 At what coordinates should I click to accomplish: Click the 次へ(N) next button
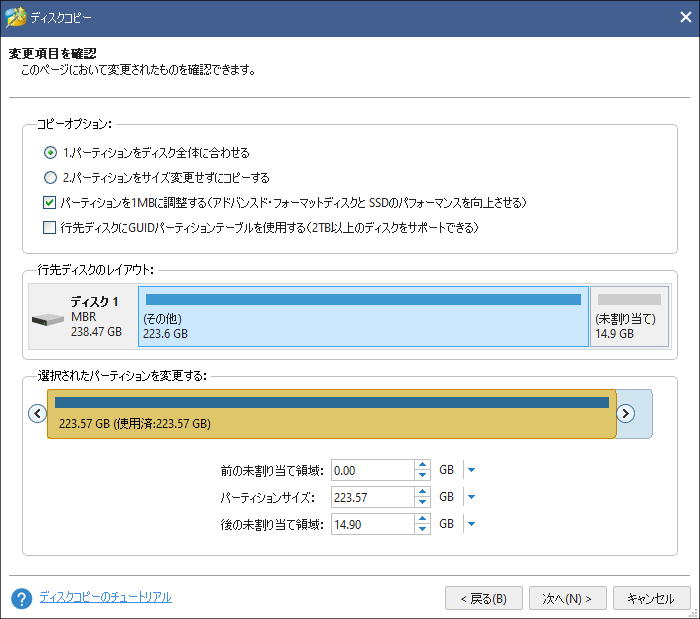(567, 598)
